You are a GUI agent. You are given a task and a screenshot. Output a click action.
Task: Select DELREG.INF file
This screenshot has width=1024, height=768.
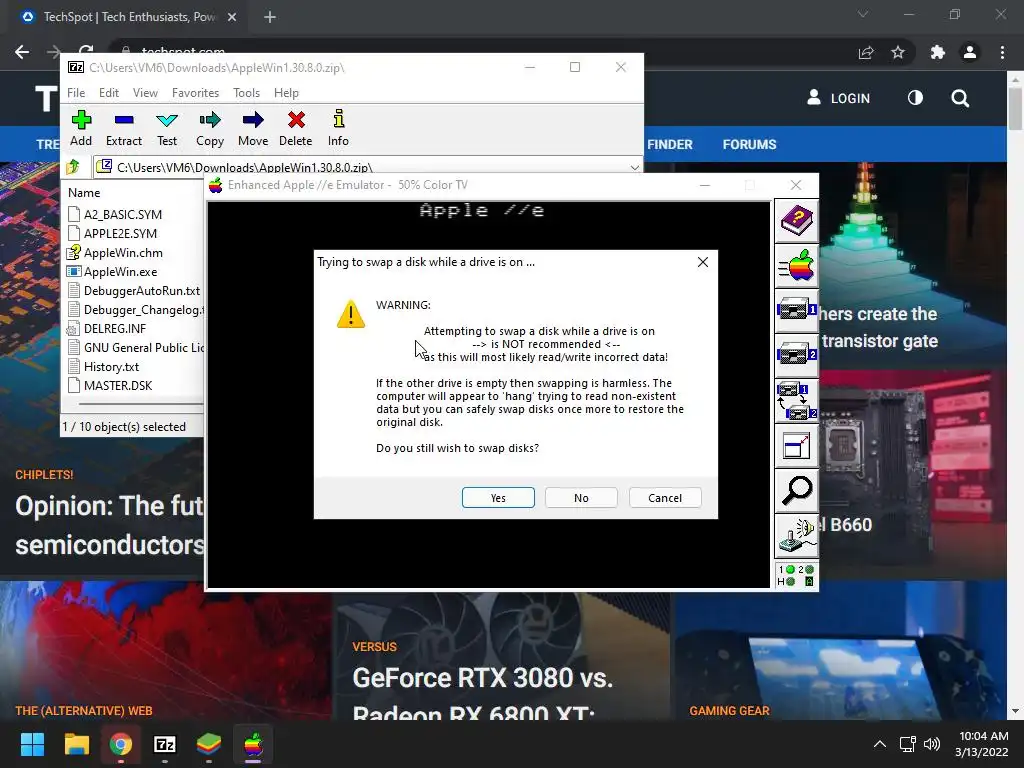[115, 328]
